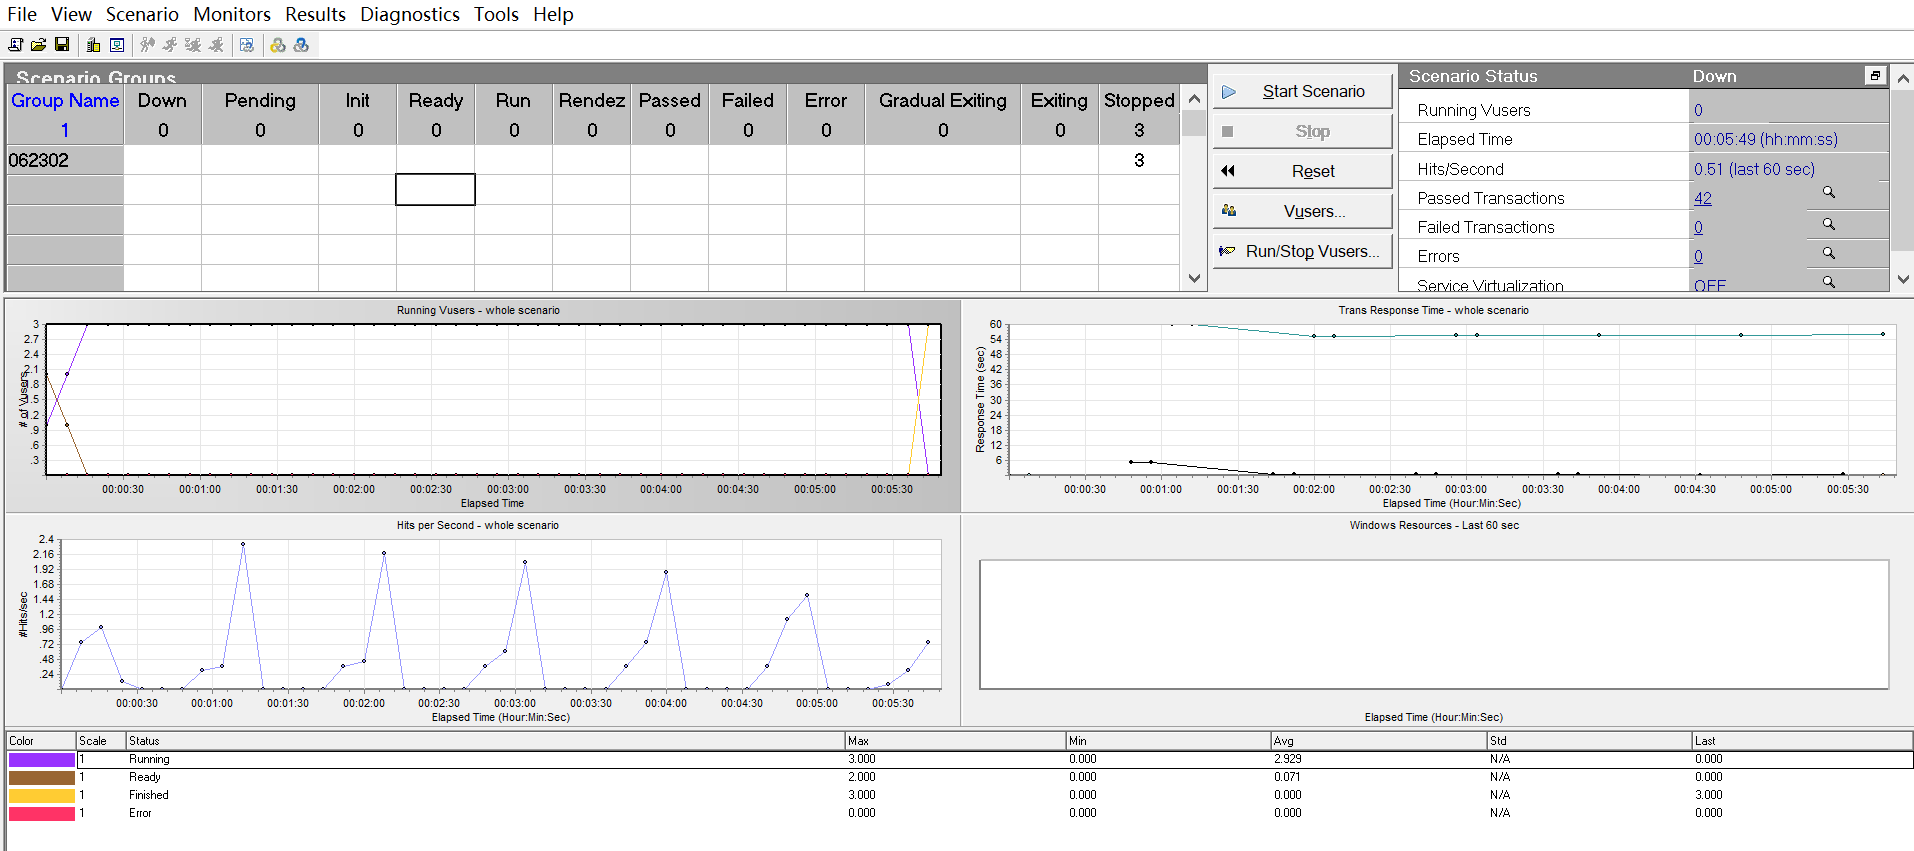This screenshot has height=851, width=1914.
Task: Open the Tools menu
Action: [496, 14]
